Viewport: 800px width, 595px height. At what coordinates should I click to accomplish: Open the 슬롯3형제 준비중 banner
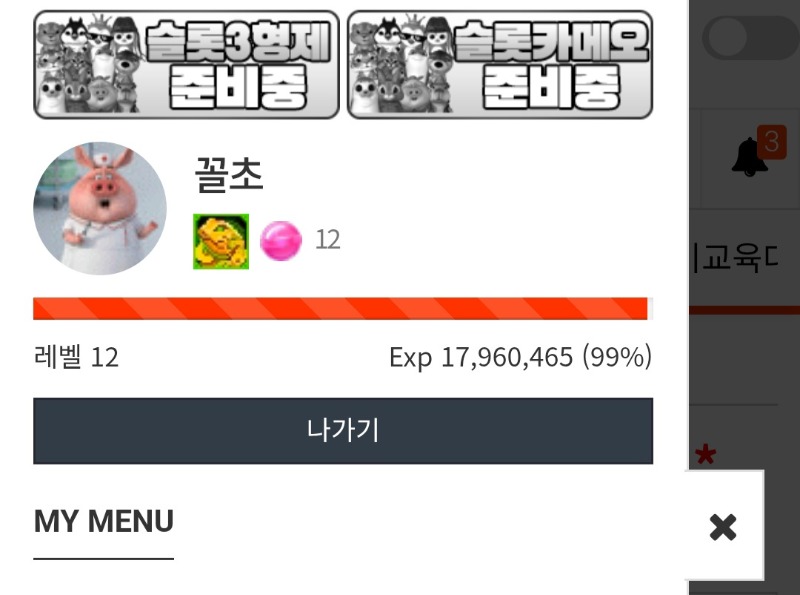(x=186, y=64)
